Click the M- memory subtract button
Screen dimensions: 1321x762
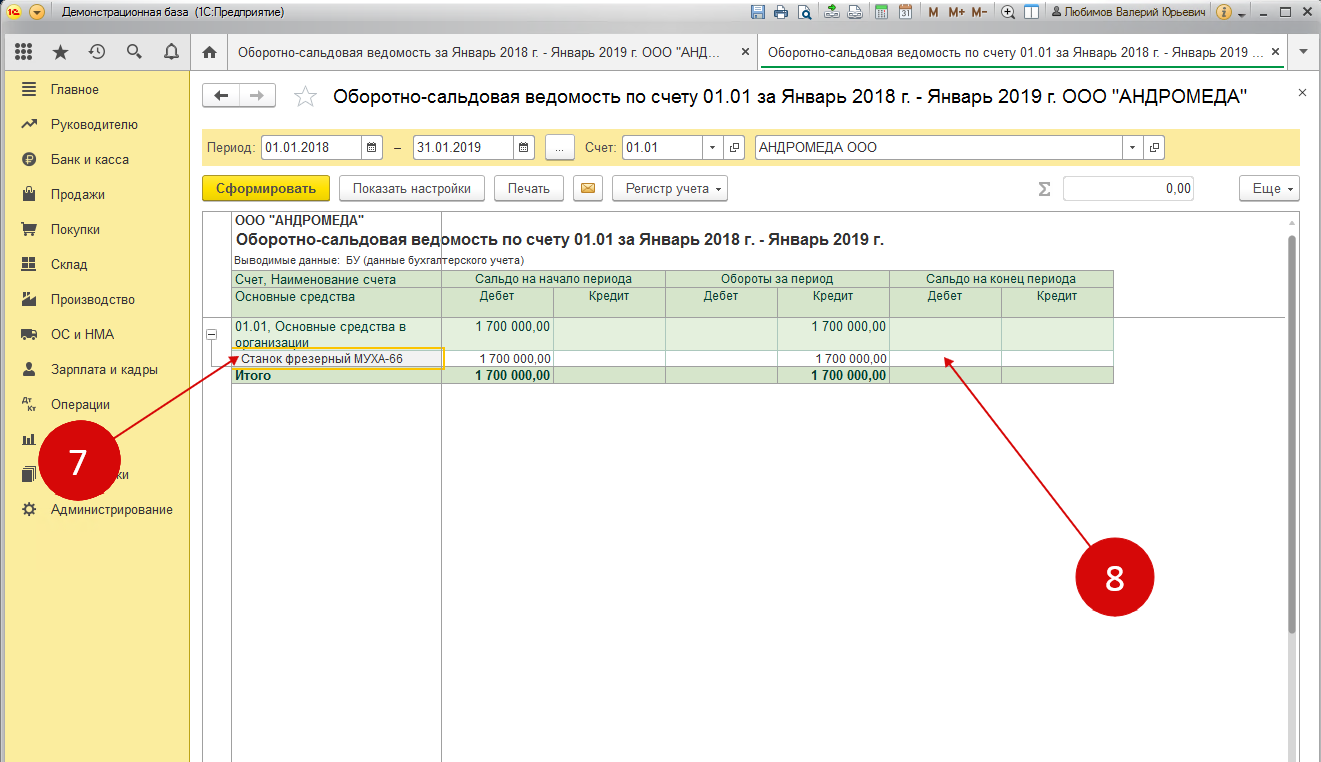pos(979,13)
